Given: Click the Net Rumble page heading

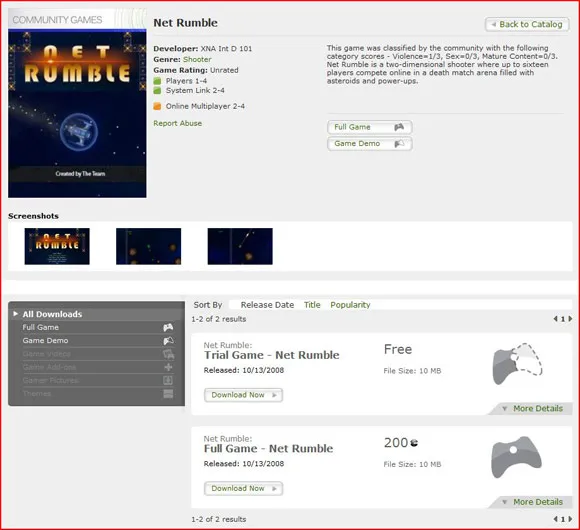Looking at the screenshot, I should pos(185,23).
